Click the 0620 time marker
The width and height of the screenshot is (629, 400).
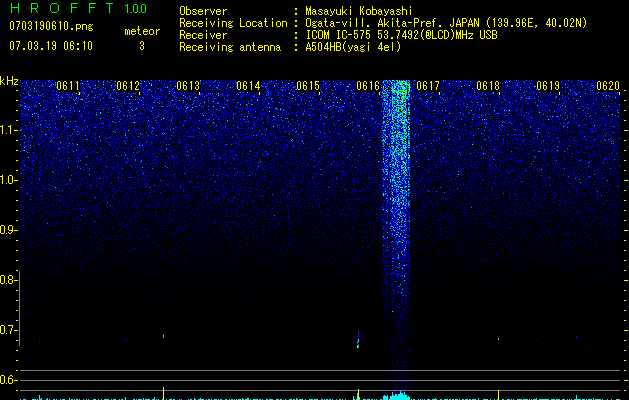608,86
